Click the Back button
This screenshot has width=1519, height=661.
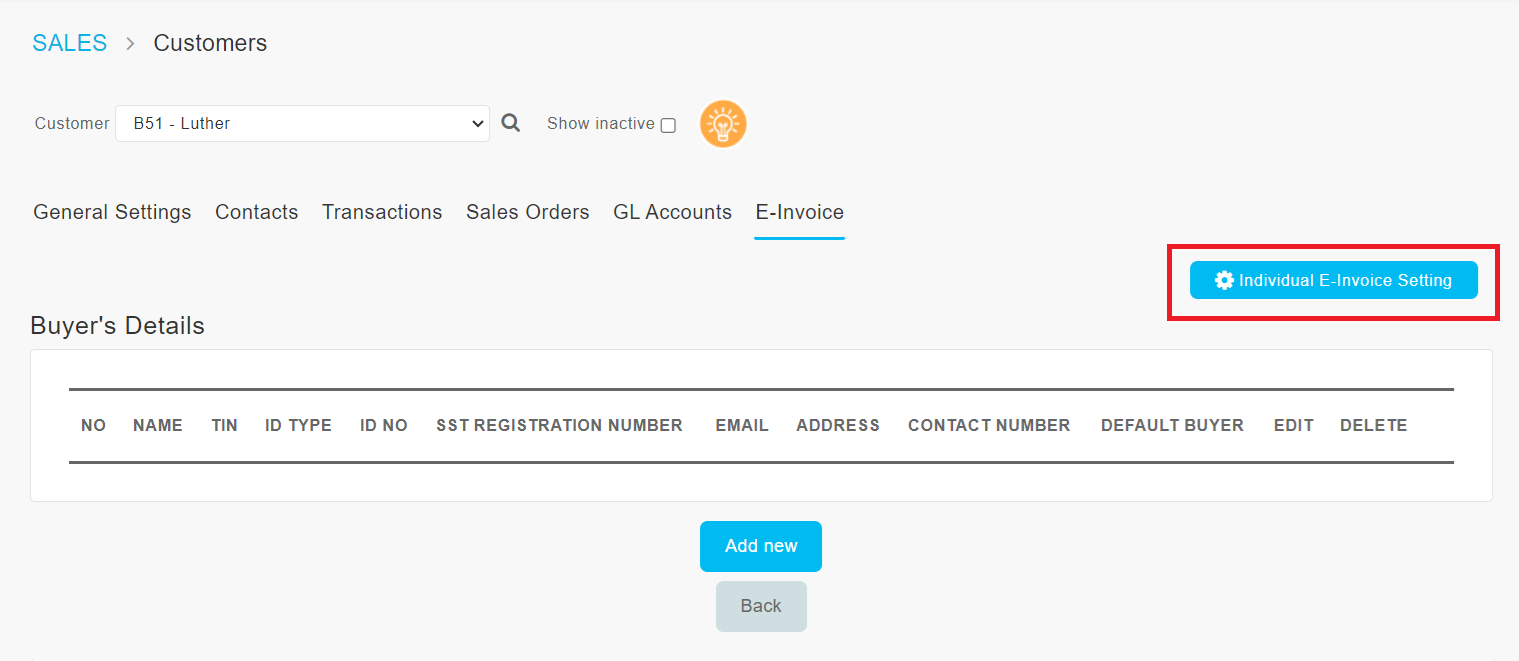(761, 606)
